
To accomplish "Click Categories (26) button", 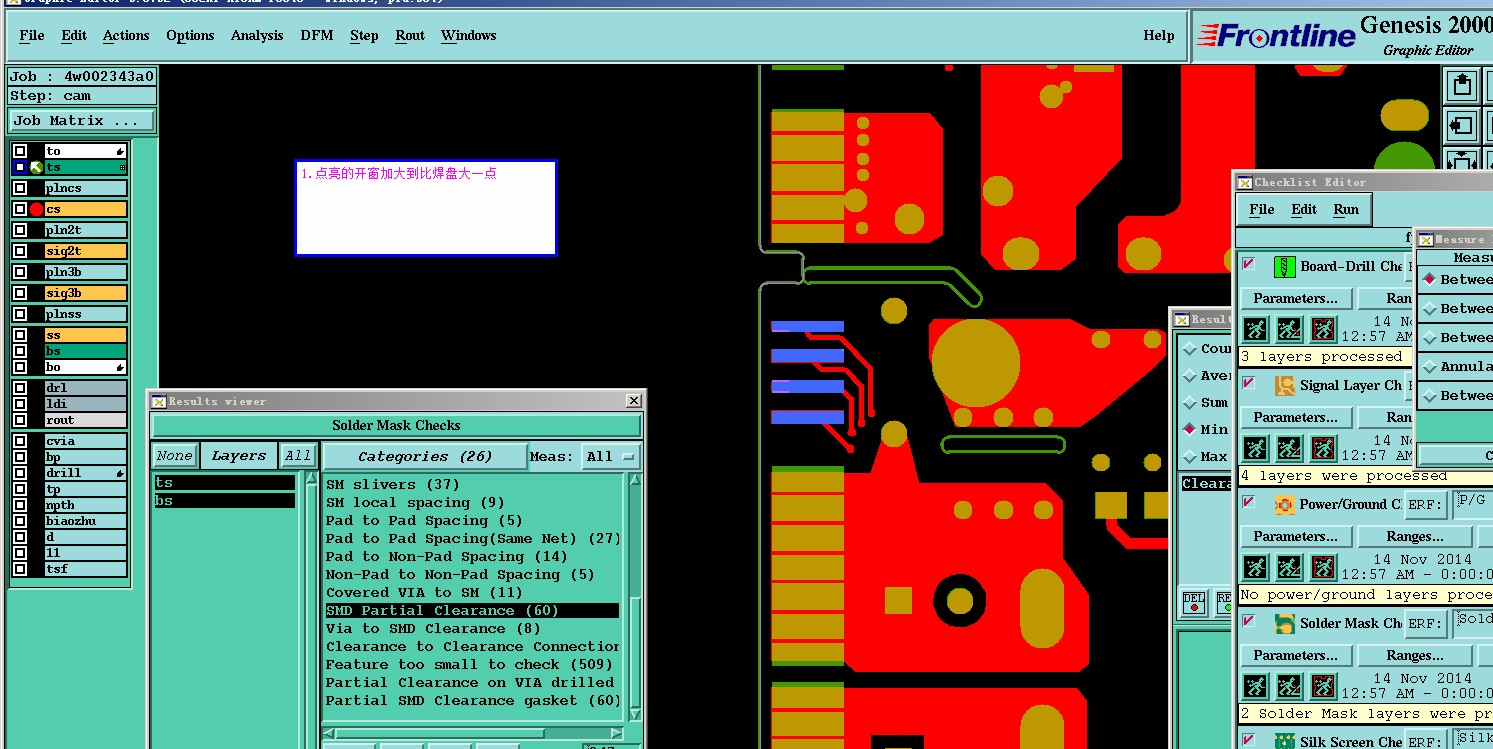I will tap(425, 456).
